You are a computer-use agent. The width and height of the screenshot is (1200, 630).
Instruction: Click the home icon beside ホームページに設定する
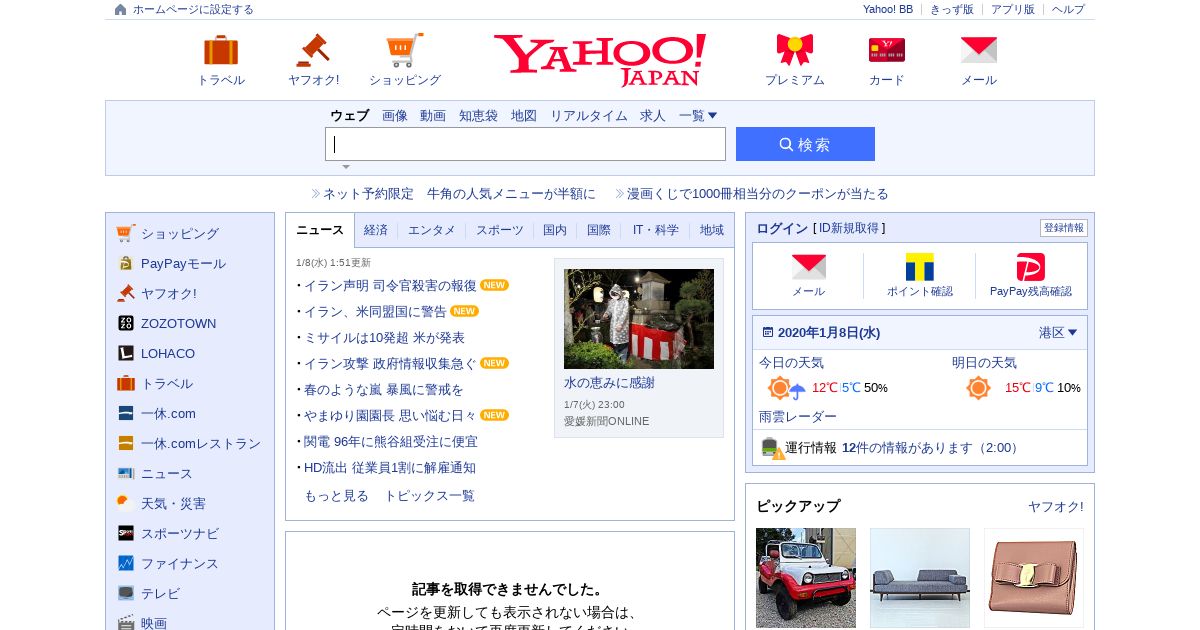click(121, 9)
